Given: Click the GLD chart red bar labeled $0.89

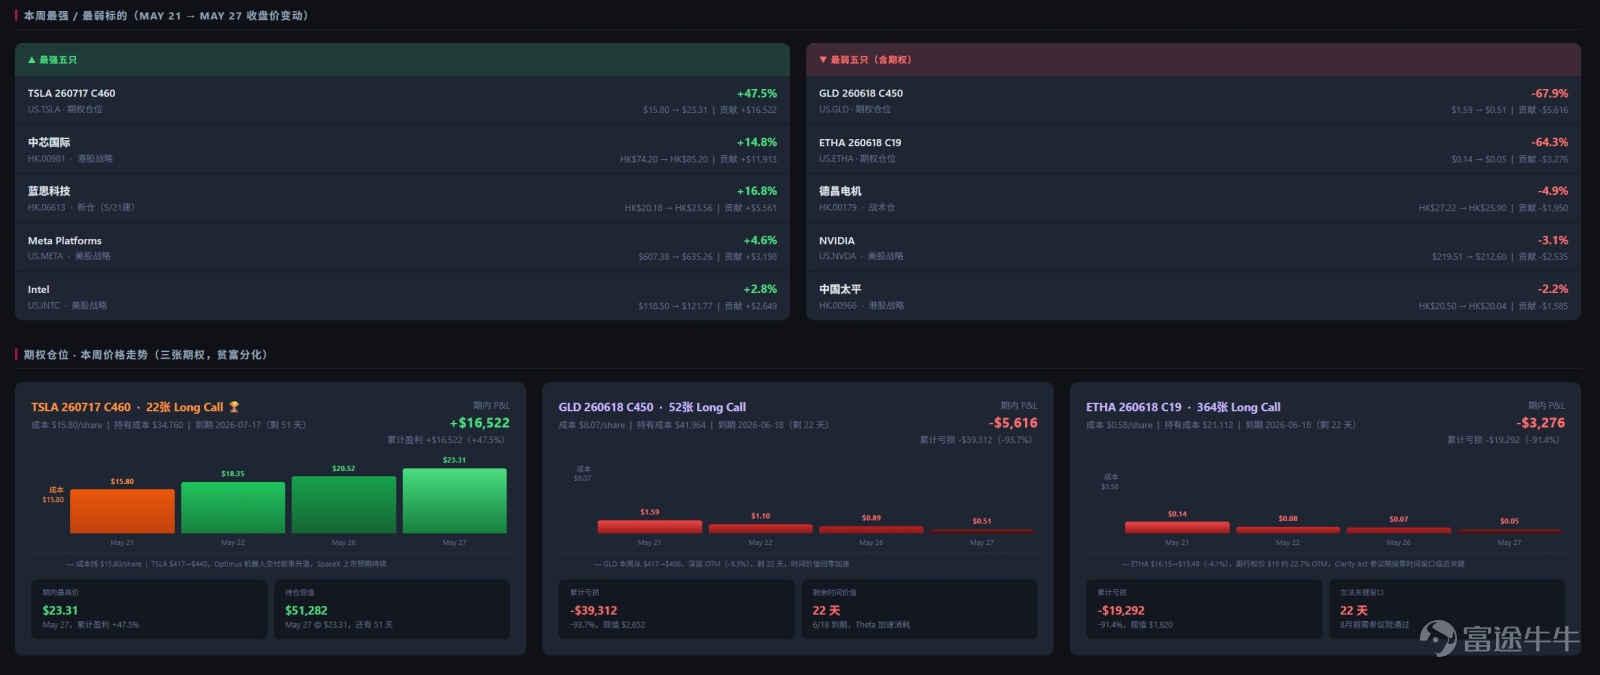Looking at the screenshot, I should 871,529.
